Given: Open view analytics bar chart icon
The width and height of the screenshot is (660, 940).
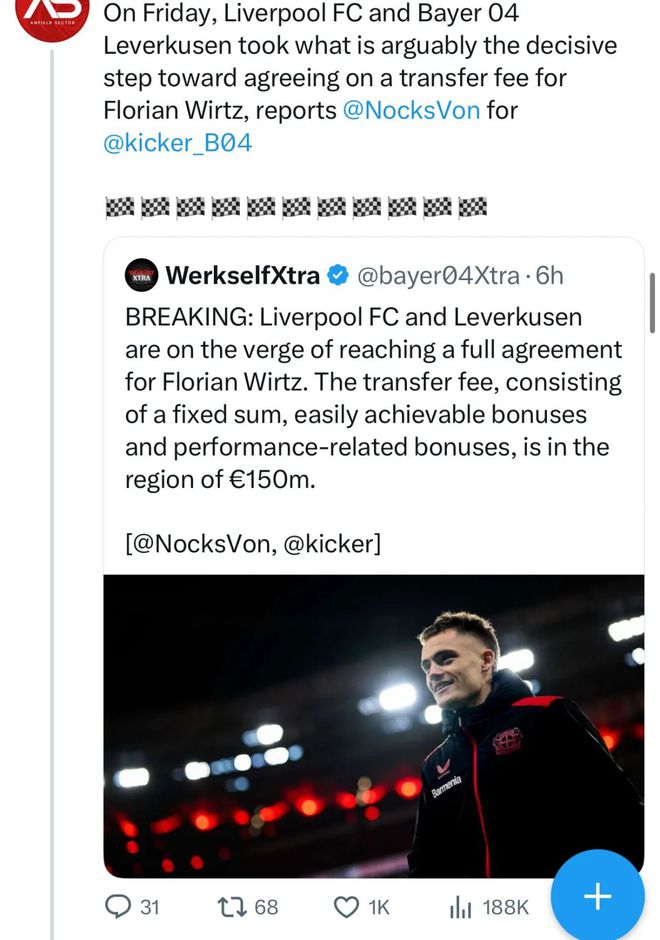Looking at the screenshot, I should tap(460, 907).
